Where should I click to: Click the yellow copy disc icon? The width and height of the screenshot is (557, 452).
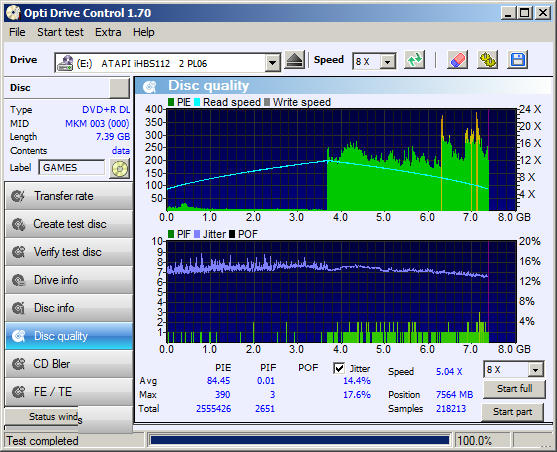(x=488, y=60)
